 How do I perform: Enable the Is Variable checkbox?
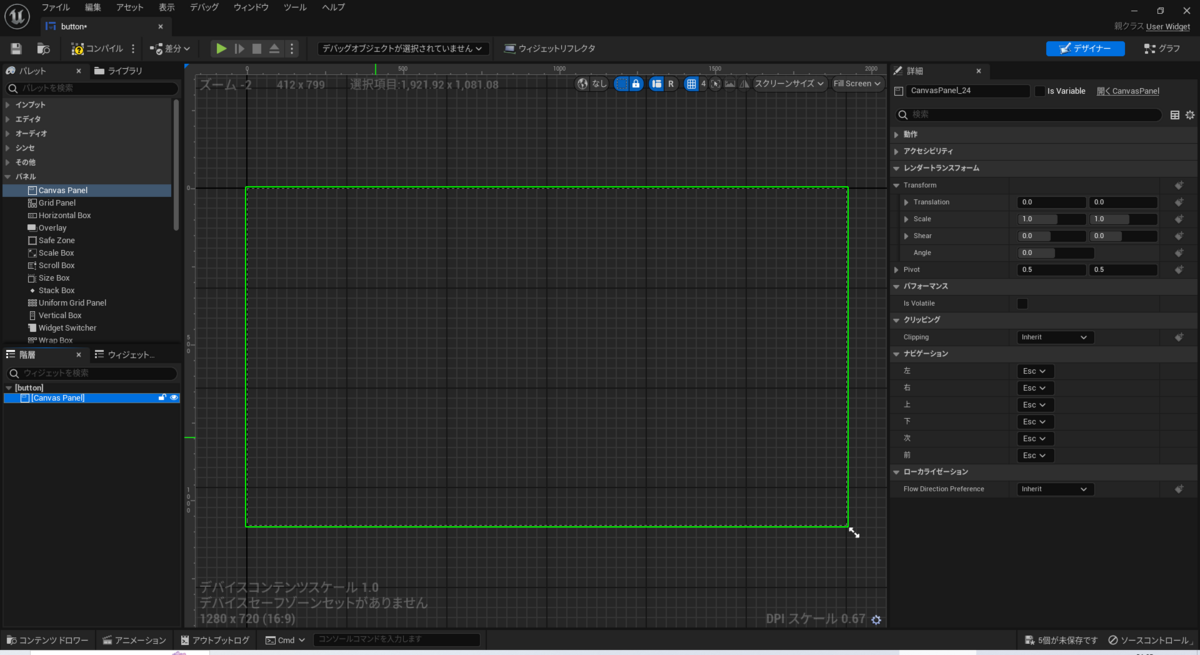[x=1039, y=91]
